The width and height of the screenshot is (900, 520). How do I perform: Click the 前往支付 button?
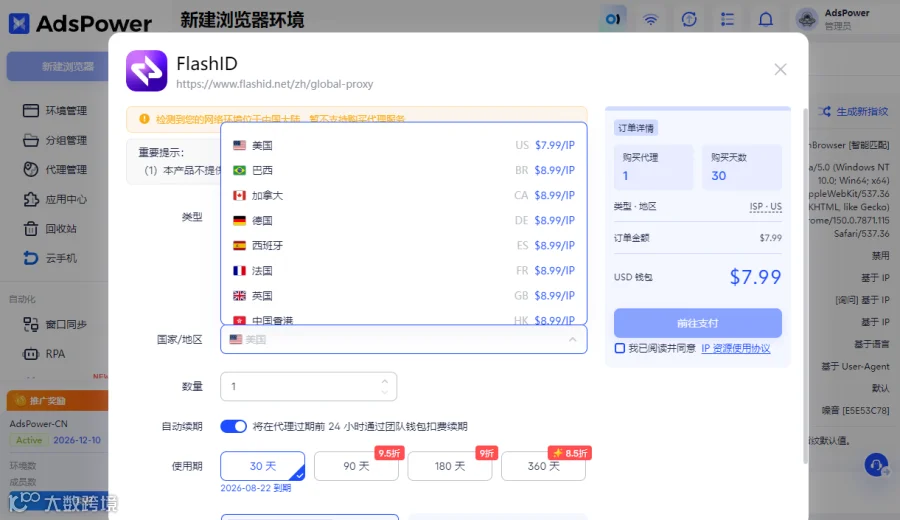coord(697,323)
